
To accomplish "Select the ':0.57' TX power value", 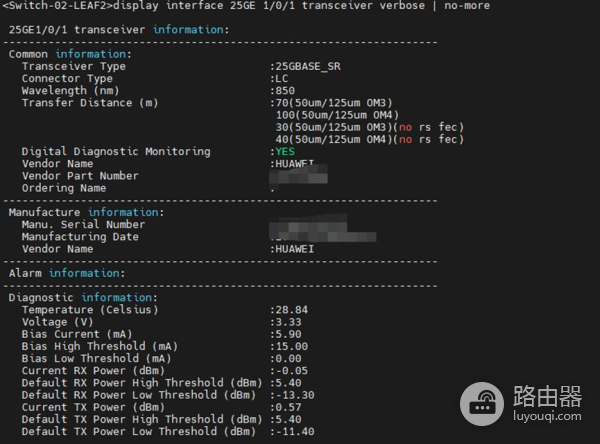I will tap(286, 407).
